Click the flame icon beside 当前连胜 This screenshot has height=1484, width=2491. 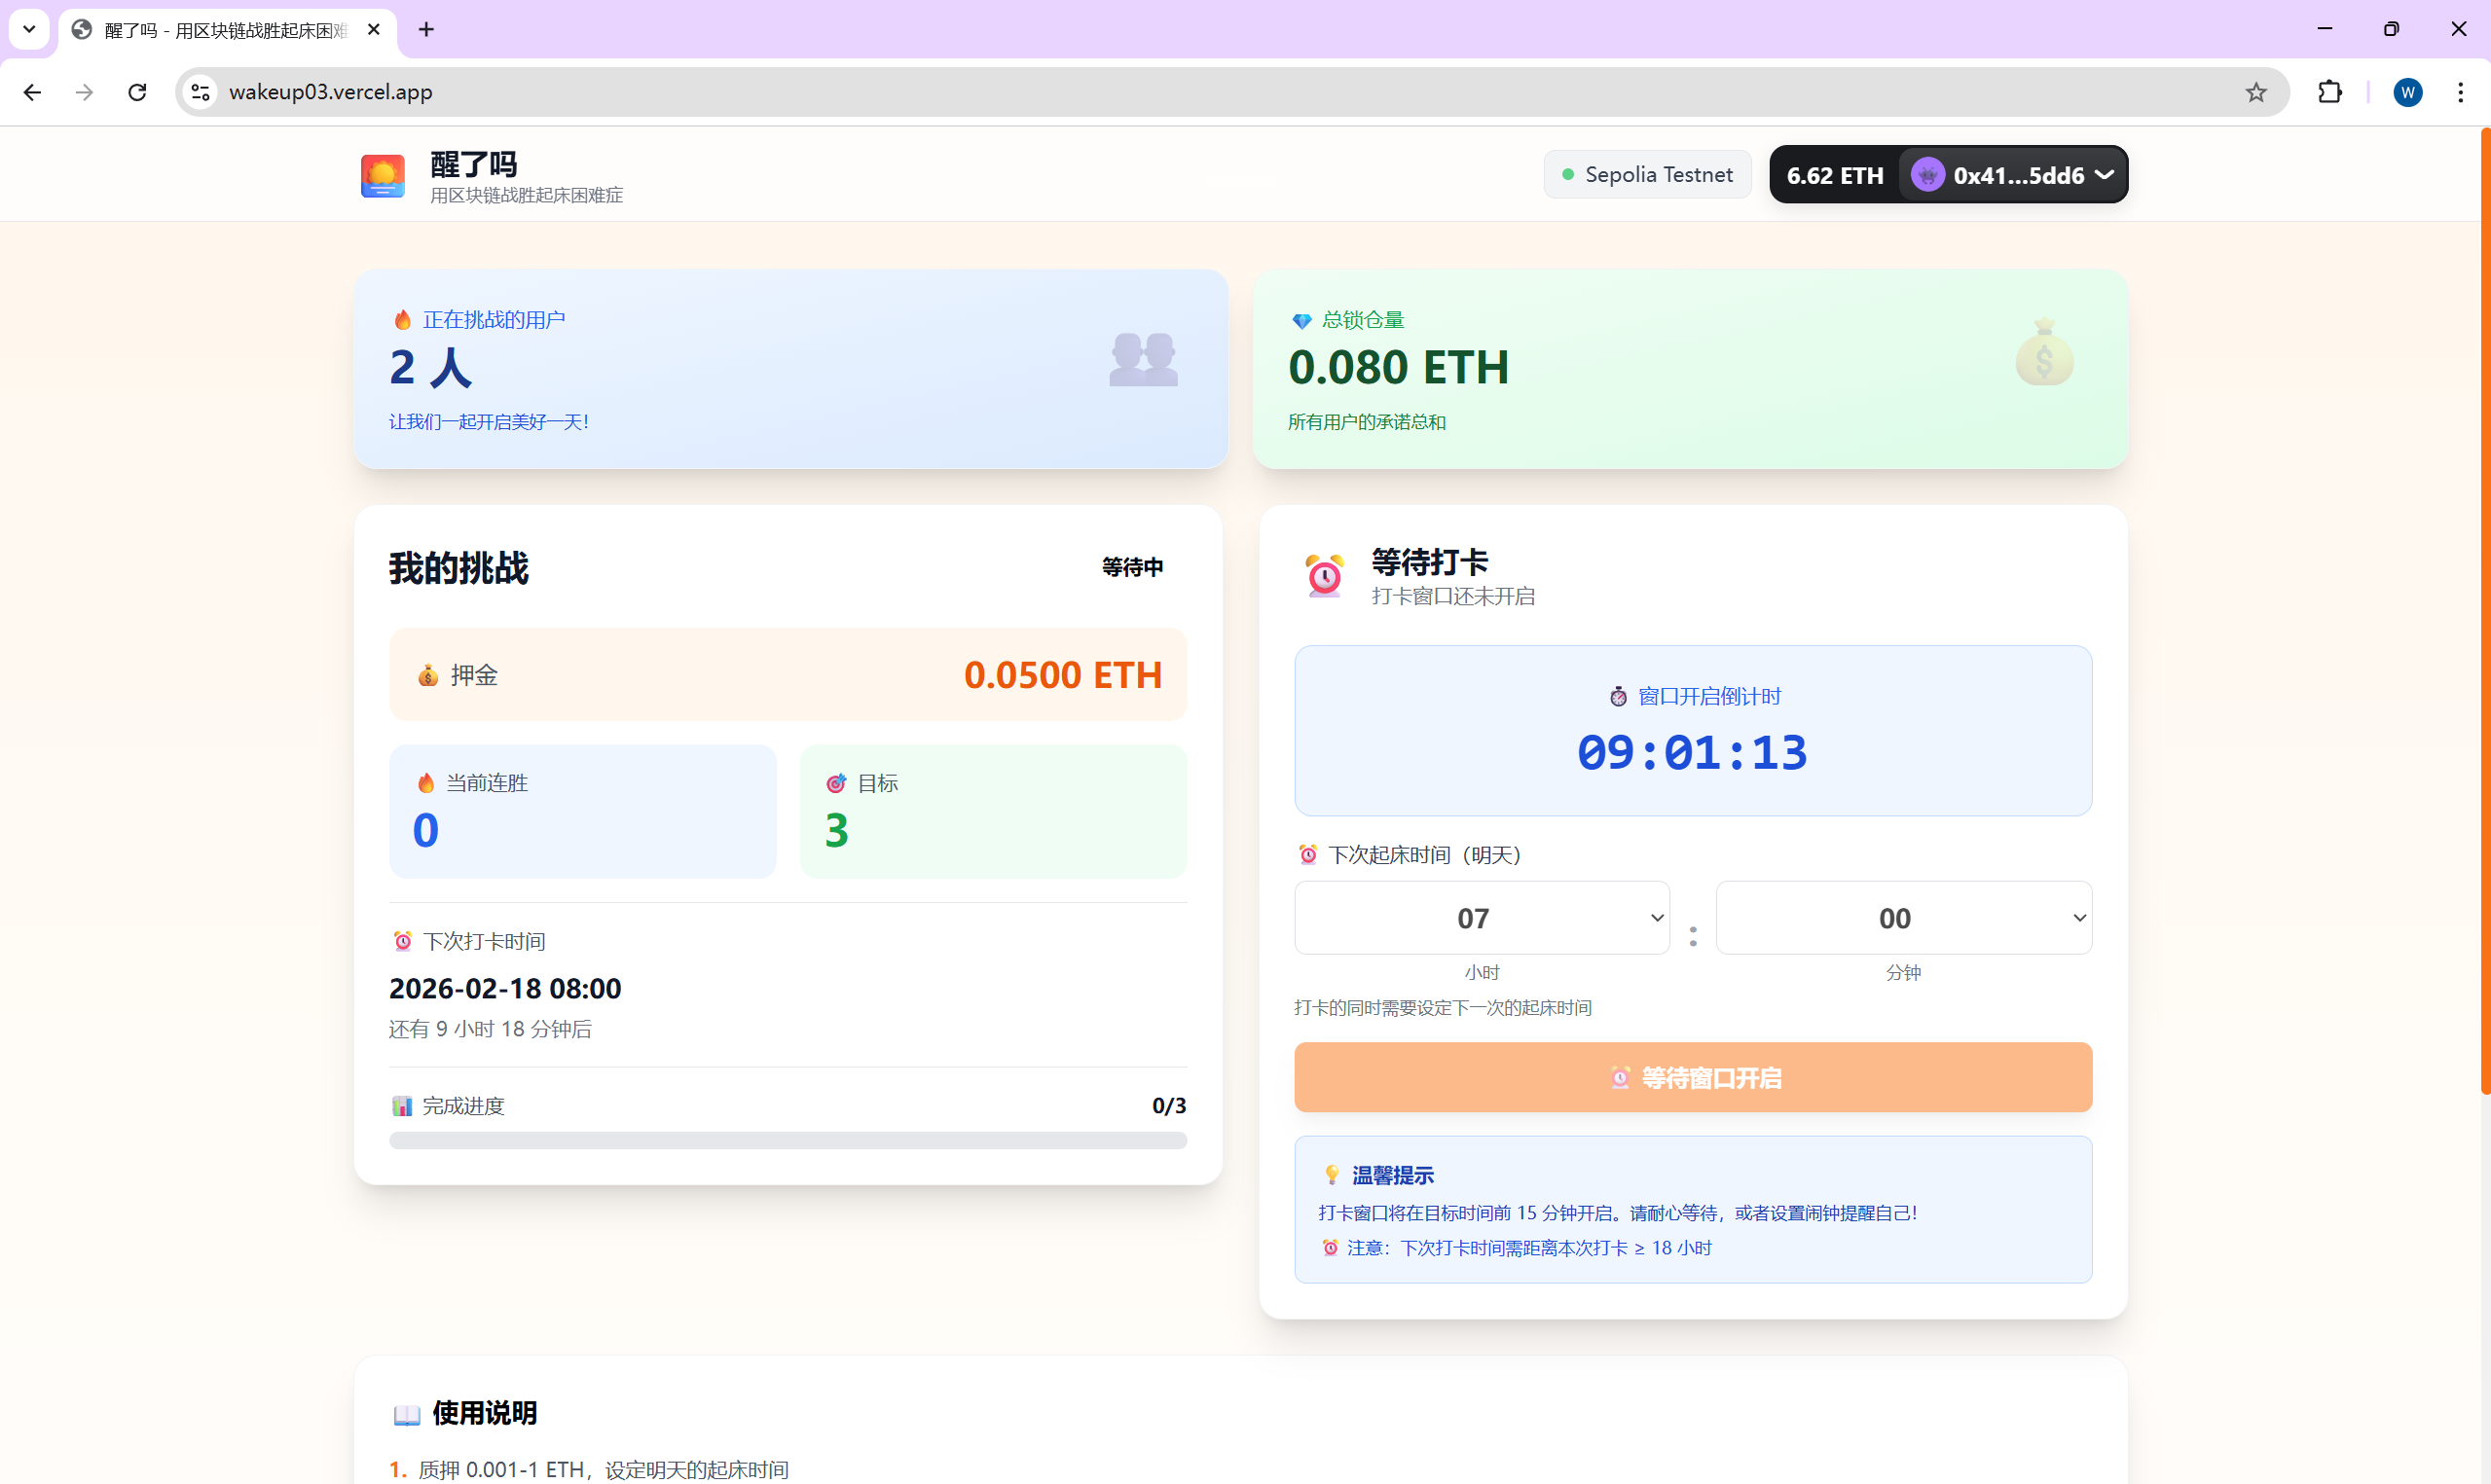pyautogui.click(x=426, y=783)
